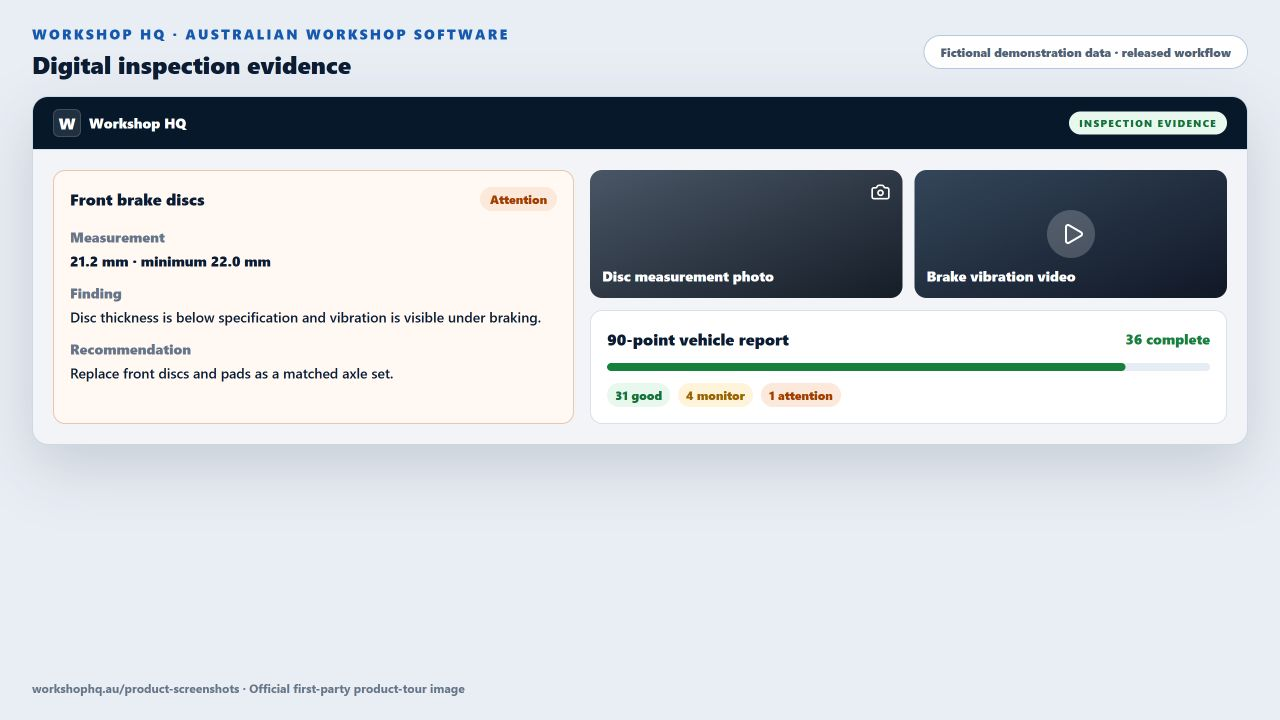Select the 1 attention filter chip
Viewport: 1280px width, 720px height.
(801, 396)
